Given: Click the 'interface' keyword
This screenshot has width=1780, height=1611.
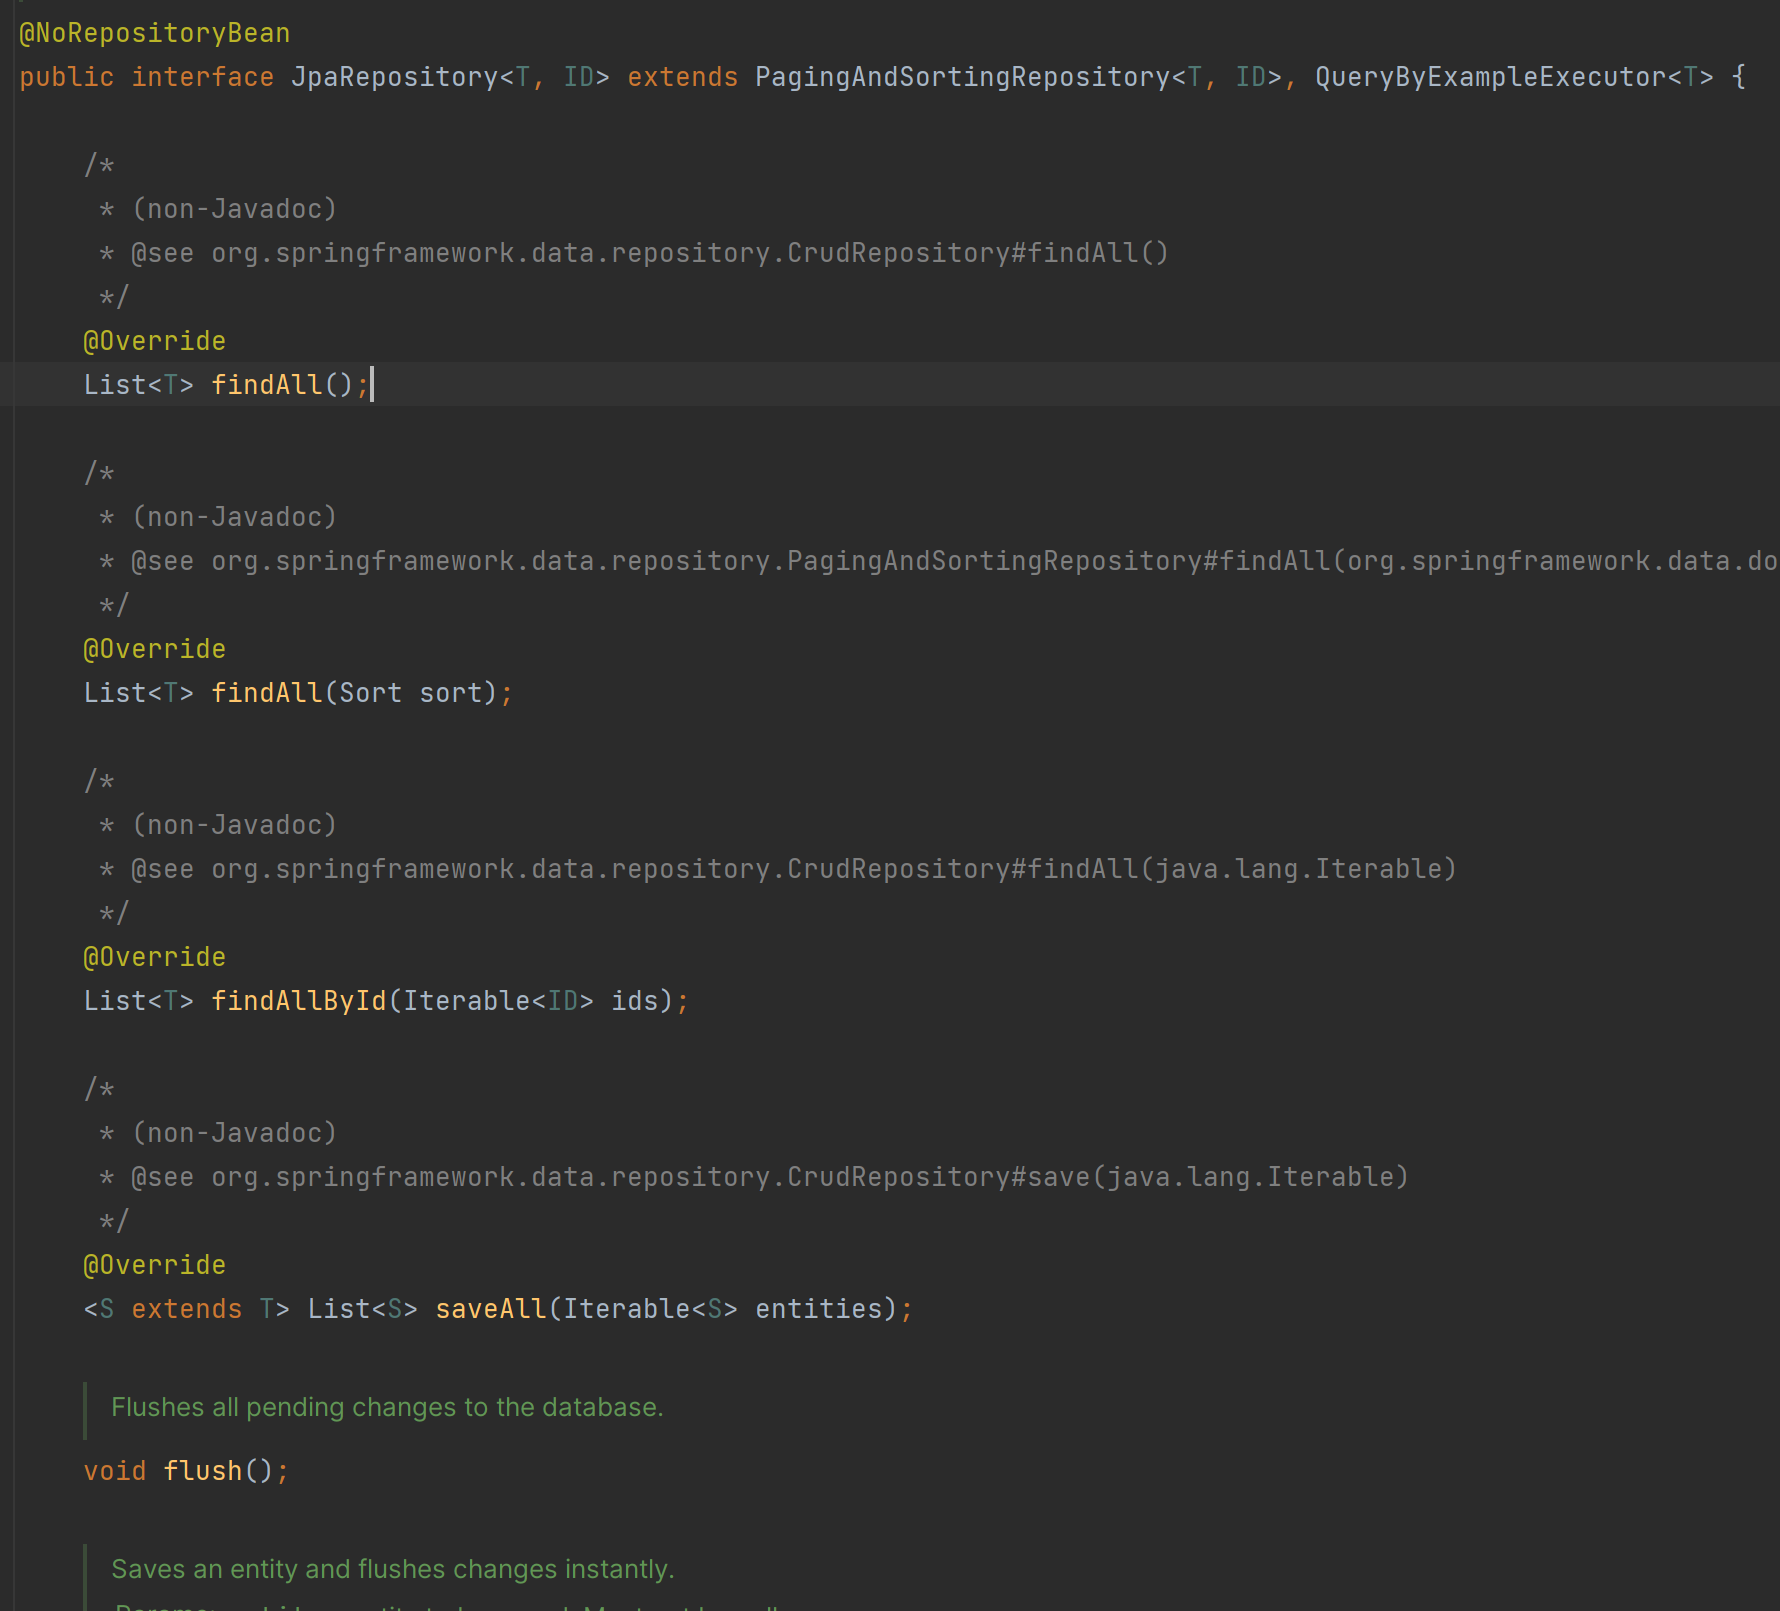Looking at the screenshot, I should (x=203, y=77).
